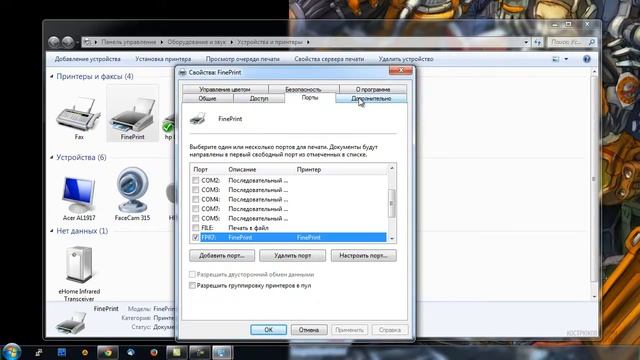The width and height of the screenshot is (640, 360).
Task: Click the 'Настроить порт...' button
Action: click(x=363, y=256)
